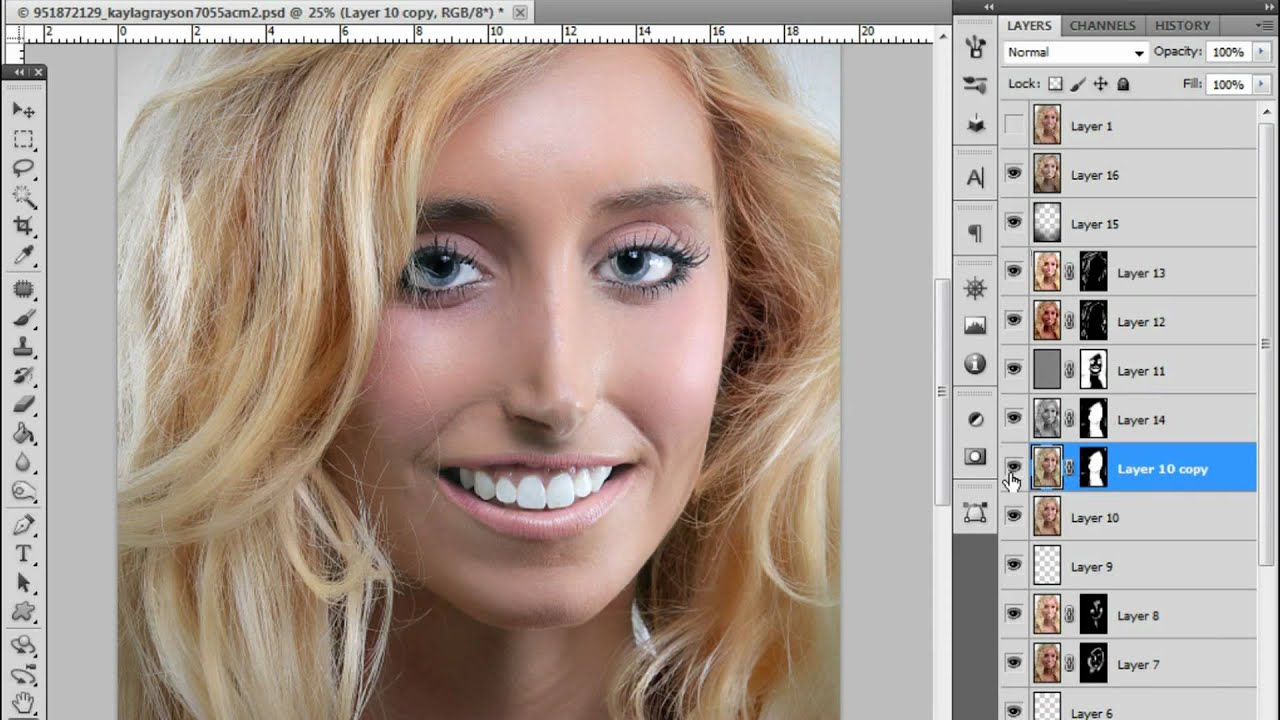The height and width of the screenshot is (720, 1280).
Task: Choose the Eyedropper tool
Action: [24, 256]
